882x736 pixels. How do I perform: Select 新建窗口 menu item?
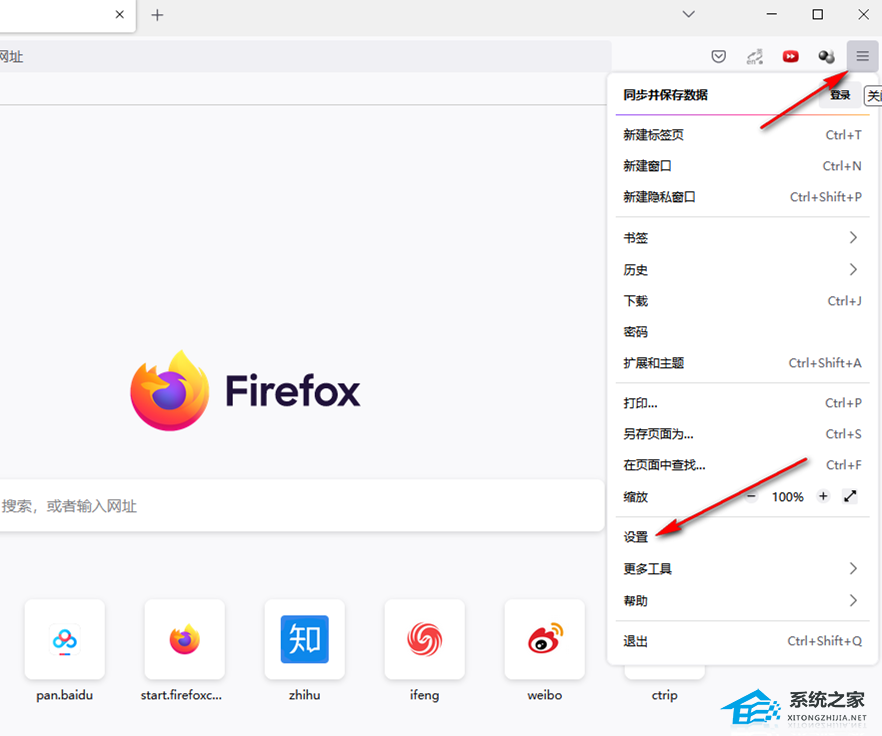coord(742,166)
